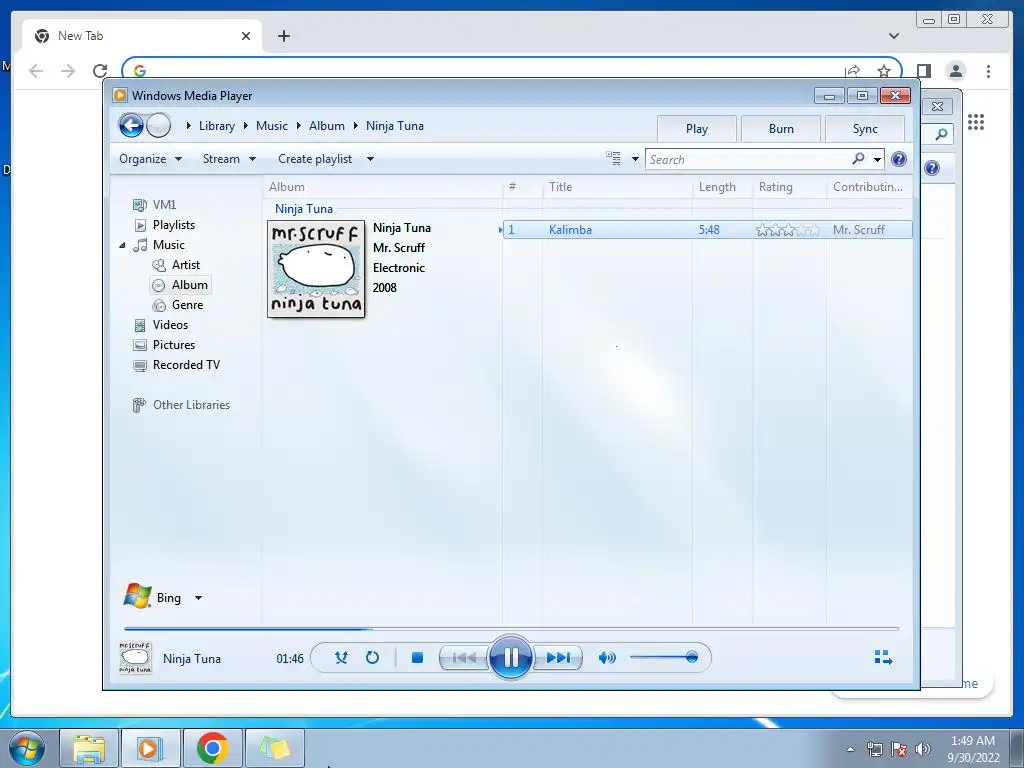Open a new tab in Chrome
The height and width of the screenshot is (768, 1024).
point(283,36)
